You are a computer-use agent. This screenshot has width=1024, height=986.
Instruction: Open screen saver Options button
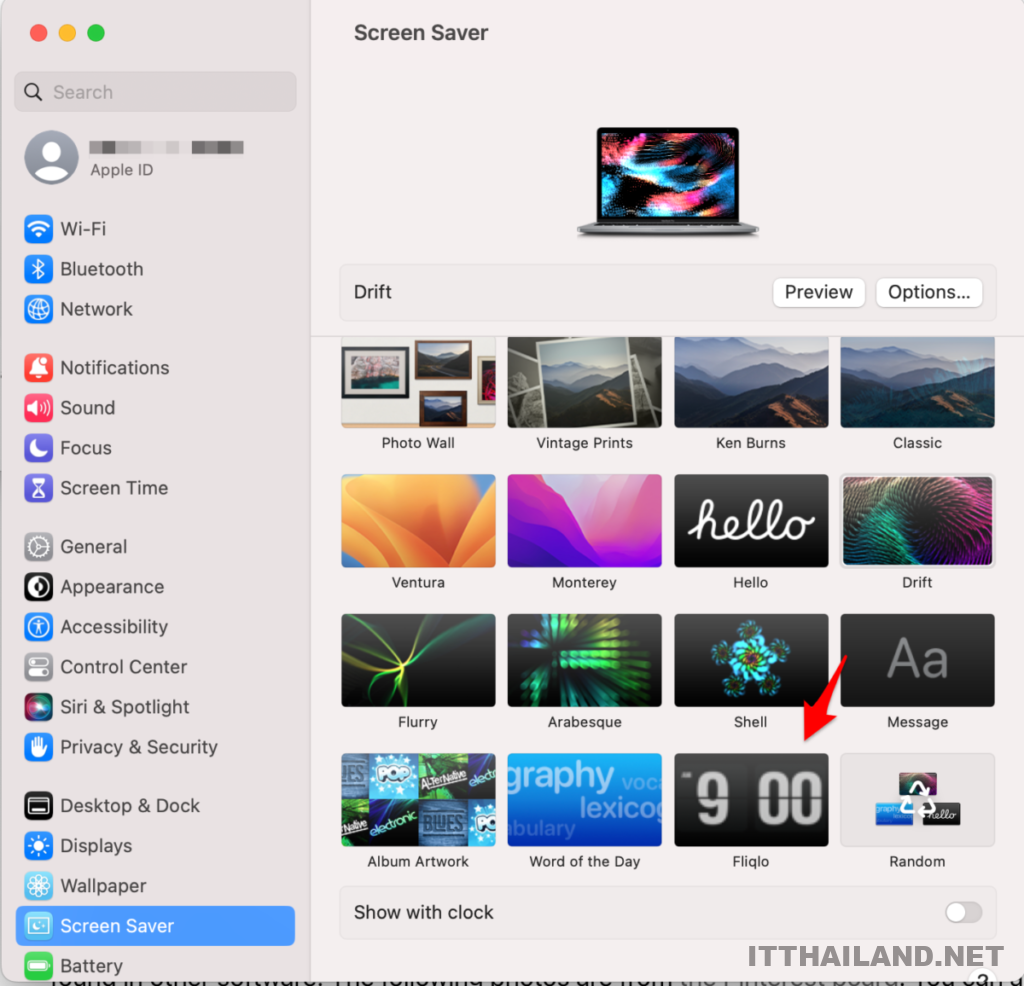[x=929, y=292]
